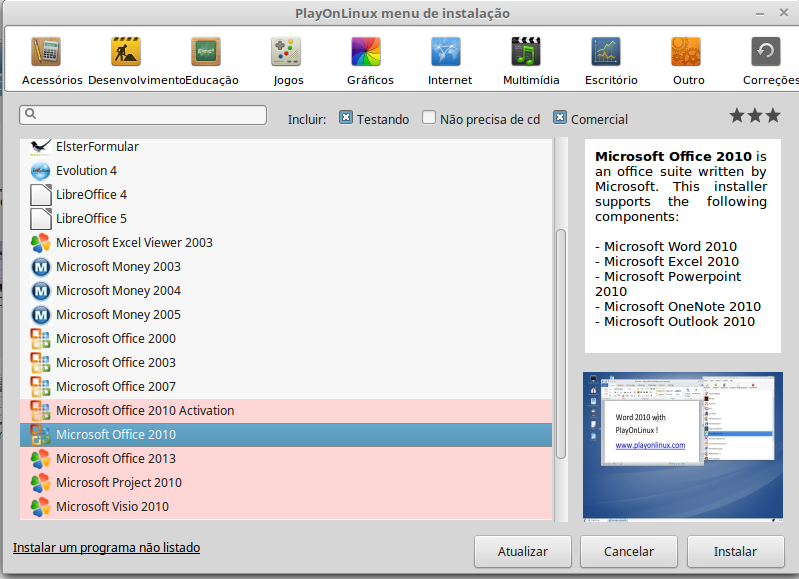Viewport: 799px width, 579px height.
Task: Select the Desenvolvimento category icon
Action: pos(126,59)
